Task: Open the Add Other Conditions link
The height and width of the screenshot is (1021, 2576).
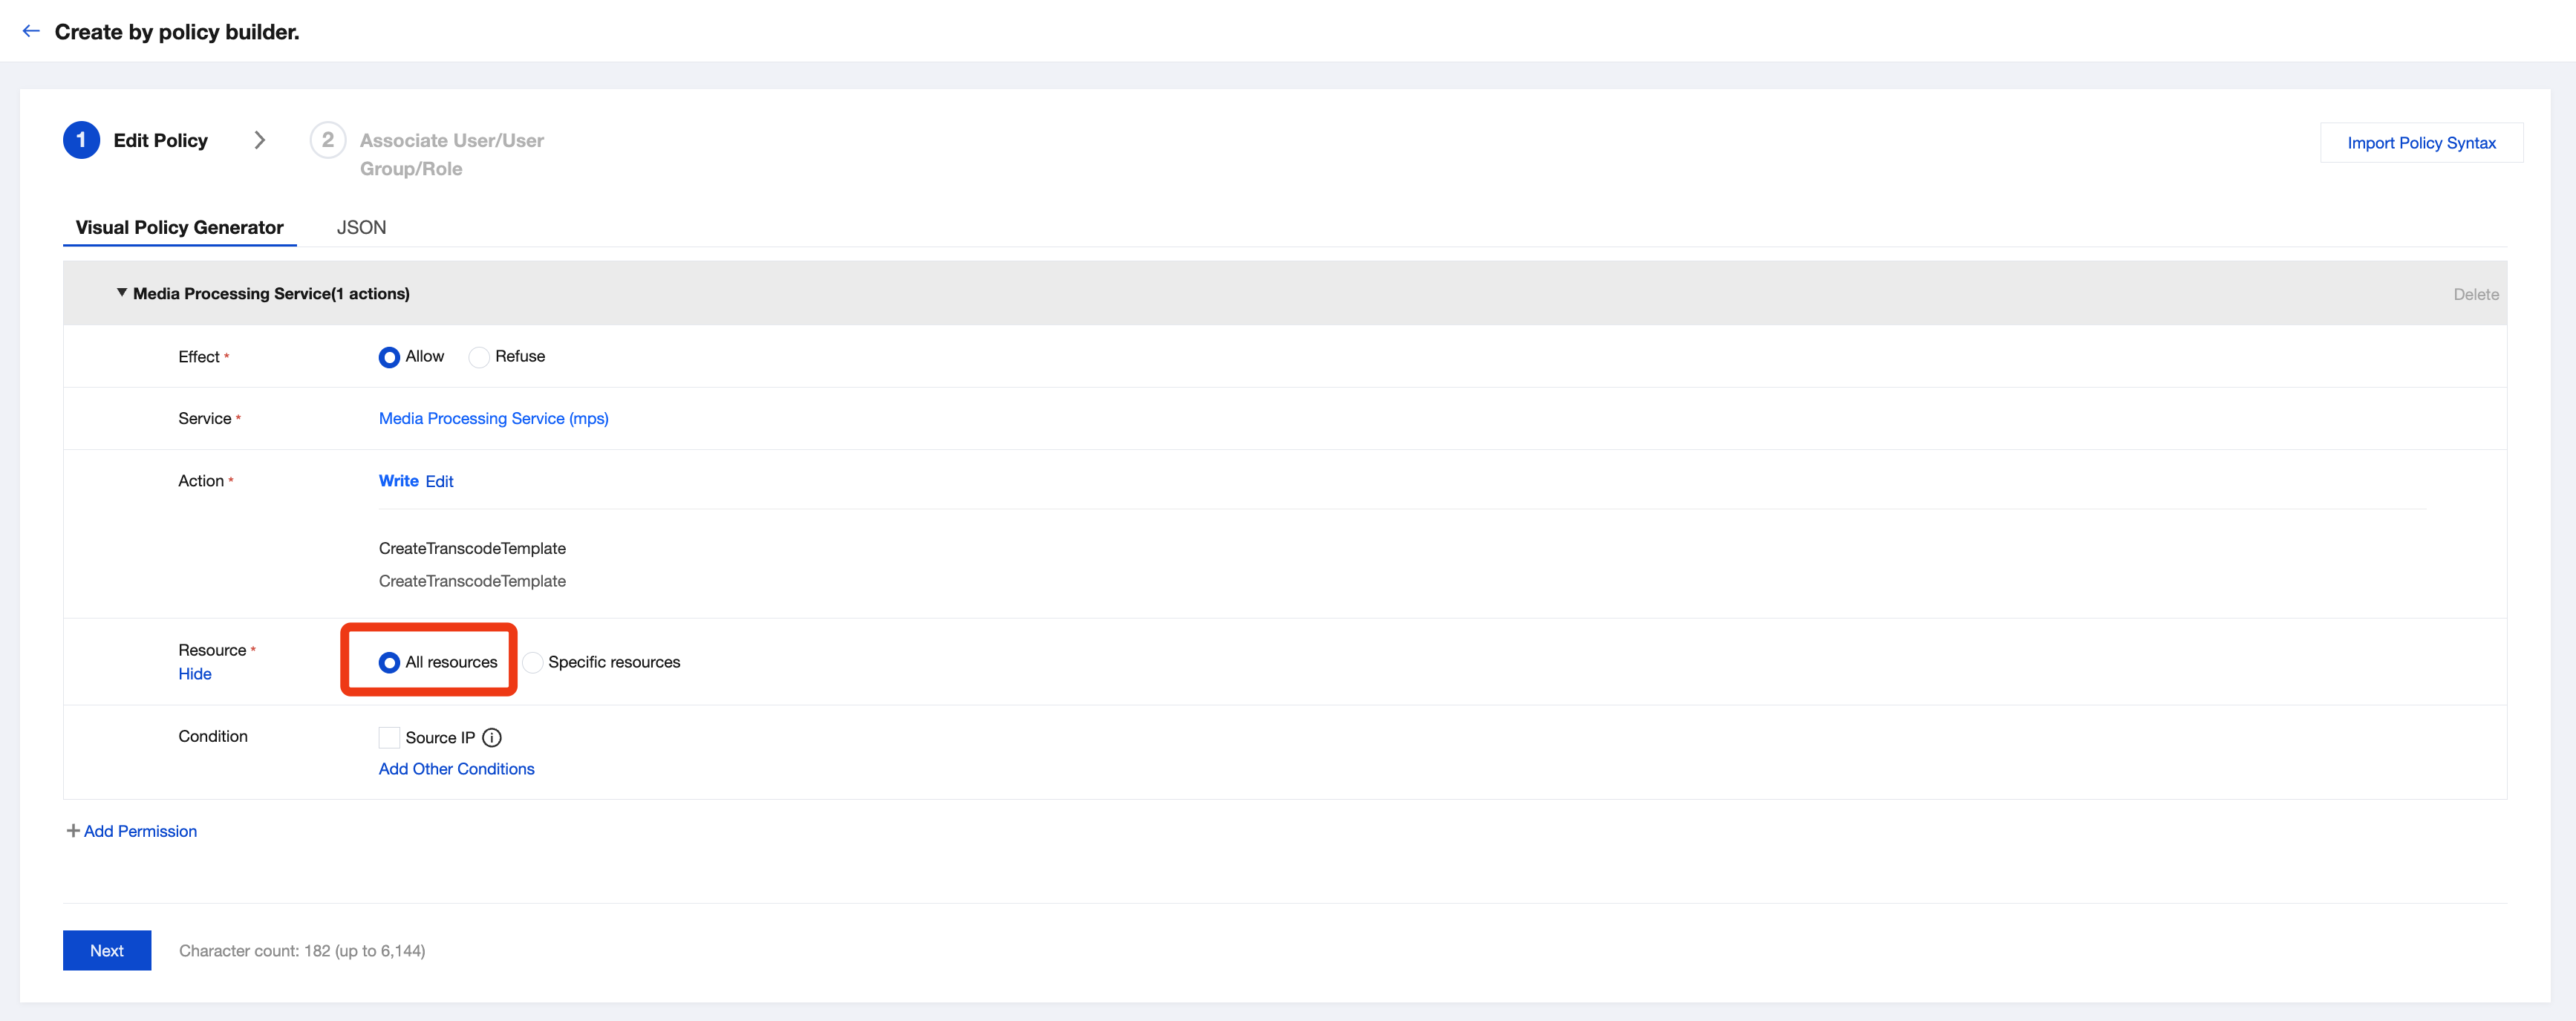Action: (456, 769)
